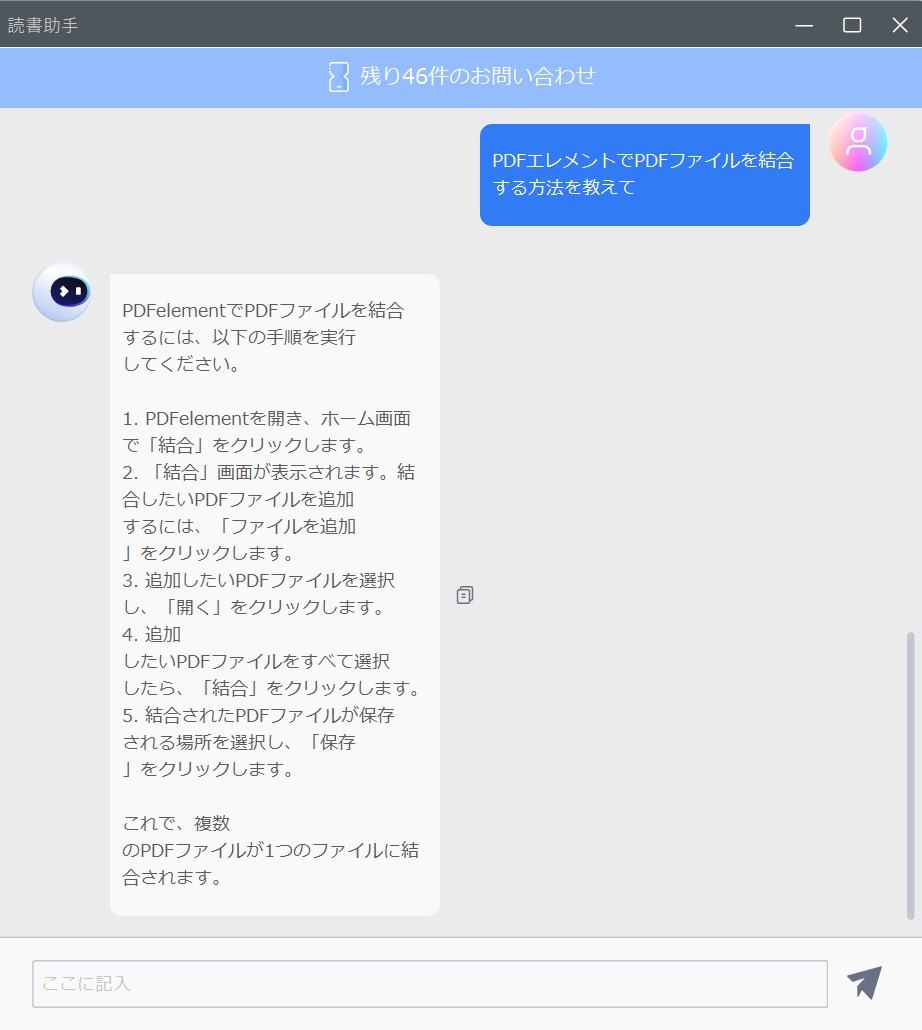Click the hourglass icon in the banner
Screen dimensions: 922x1030
(339, 77)
